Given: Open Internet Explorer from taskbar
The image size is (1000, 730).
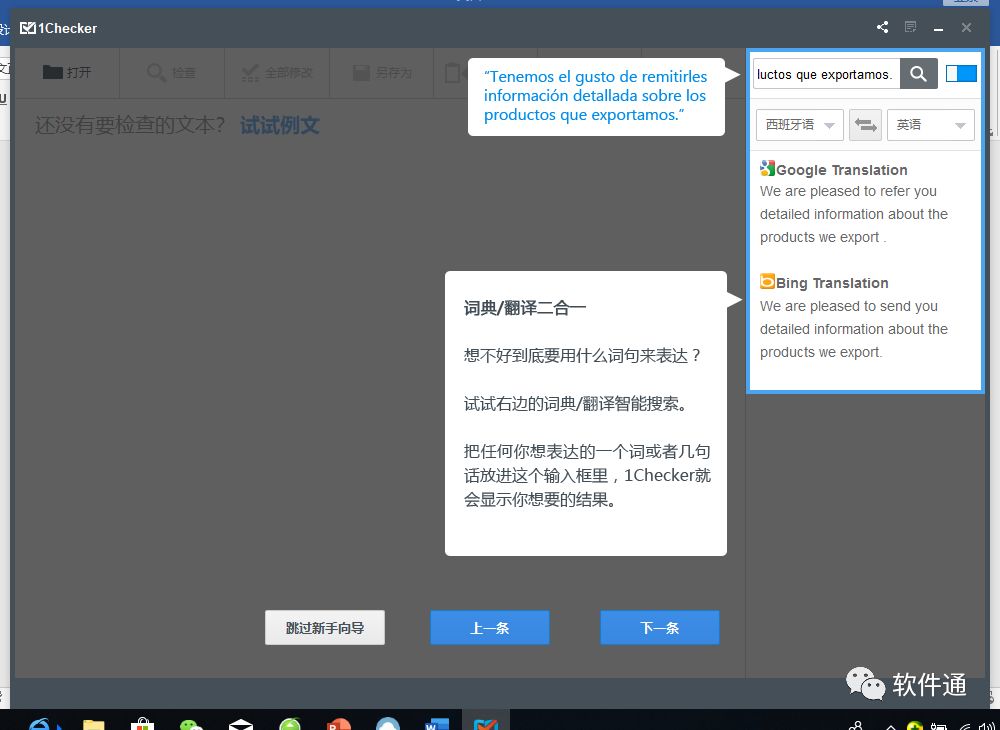Looking at the screenshot, I should point(40,724).
